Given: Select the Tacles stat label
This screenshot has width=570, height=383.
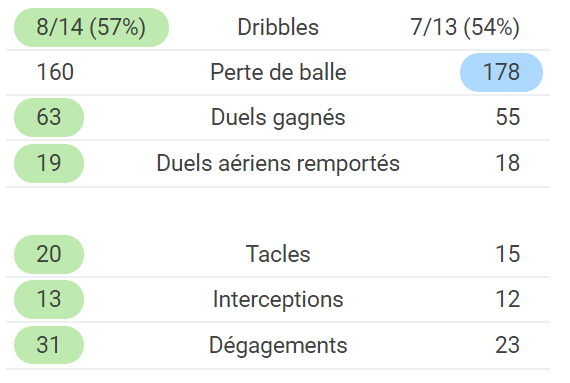Looking at the screenshot, I should pyautogui.click(x=278, y=254).
